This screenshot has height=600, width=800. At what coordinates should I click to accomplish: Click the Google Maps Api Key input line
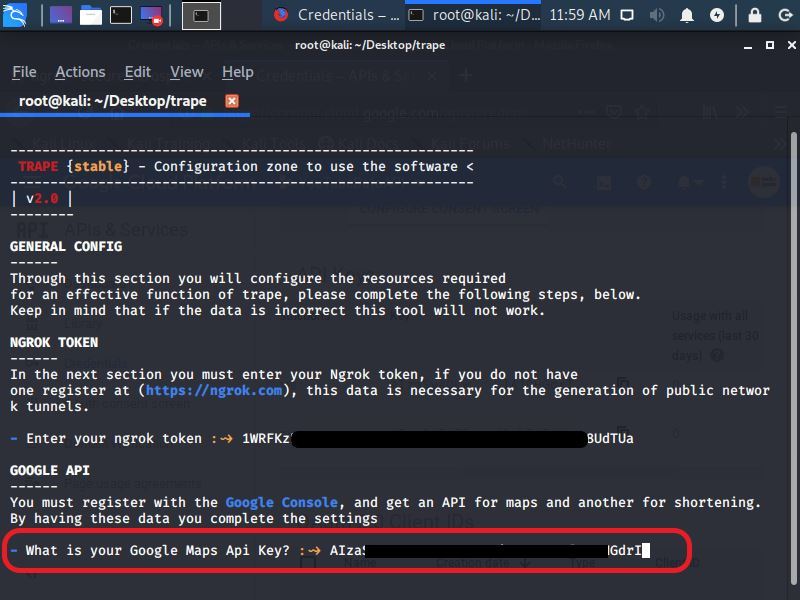330,551
